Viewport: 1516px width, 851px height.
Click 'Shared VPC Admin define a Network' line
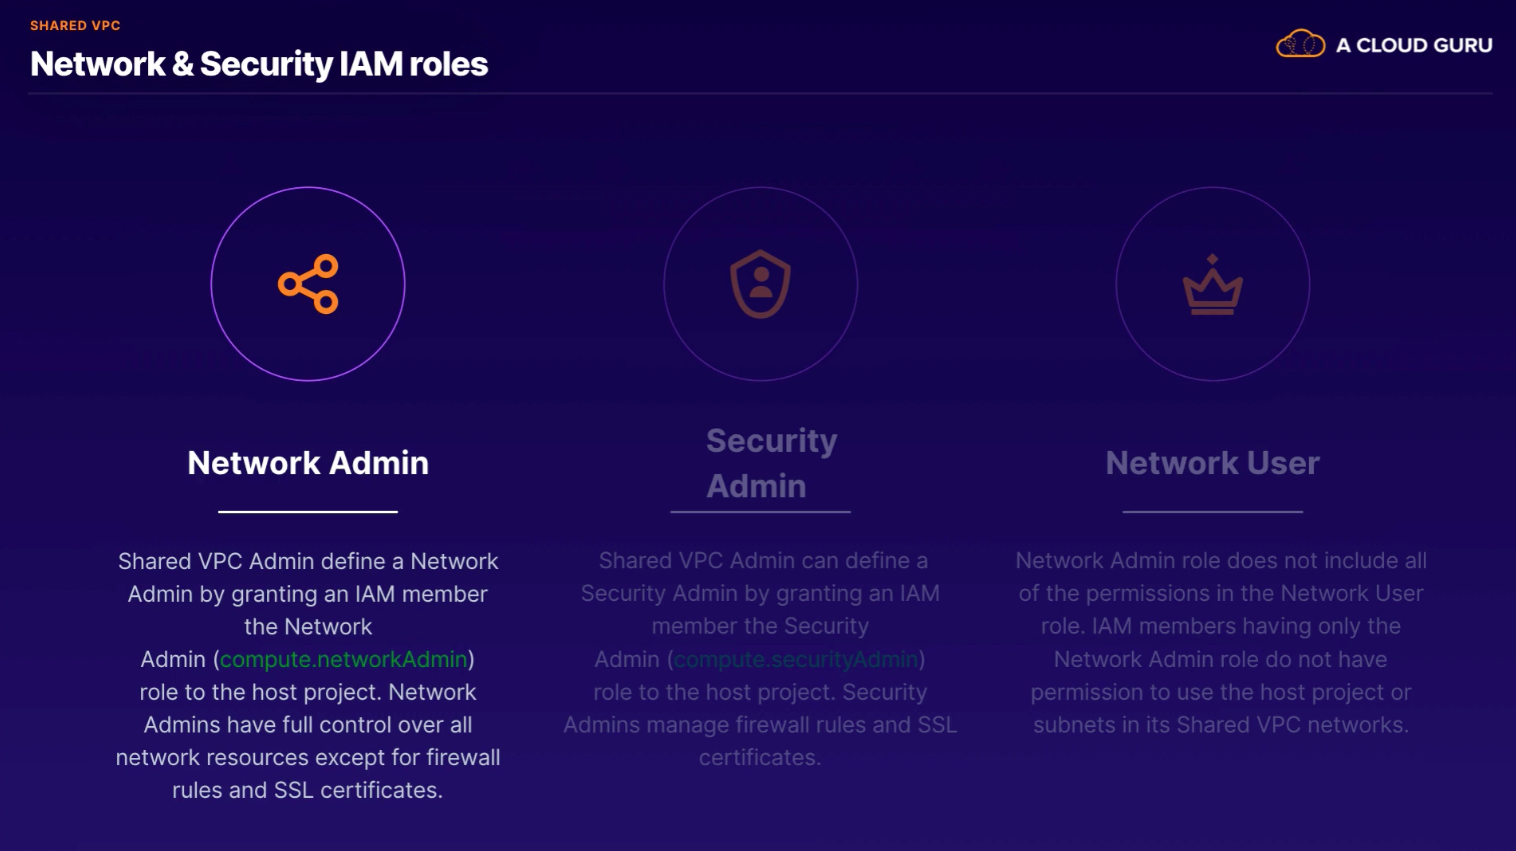(x=308, y=561)
